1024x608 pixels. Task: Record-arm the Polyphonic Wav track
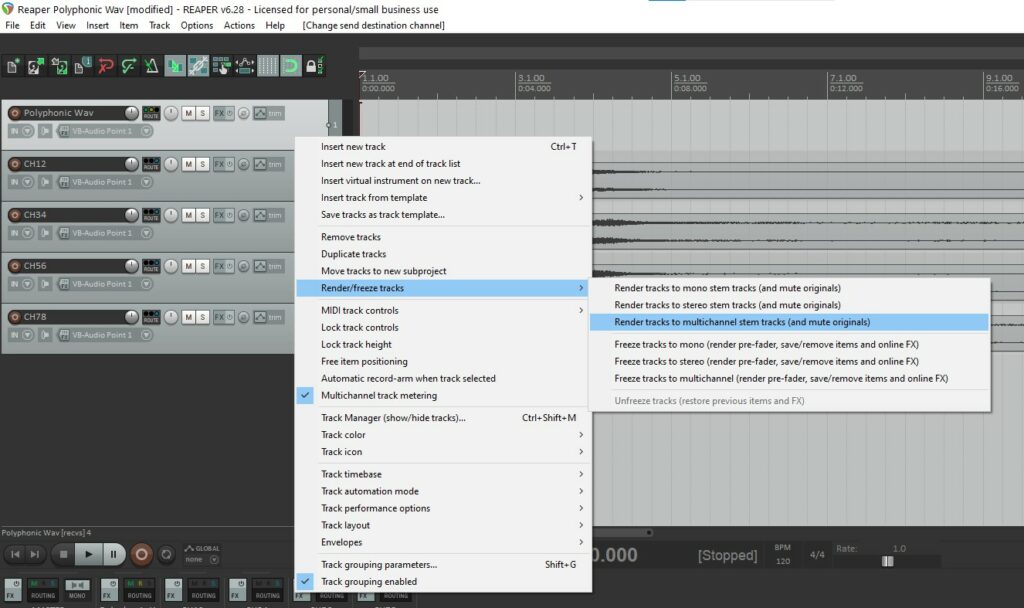coord(14,113)
